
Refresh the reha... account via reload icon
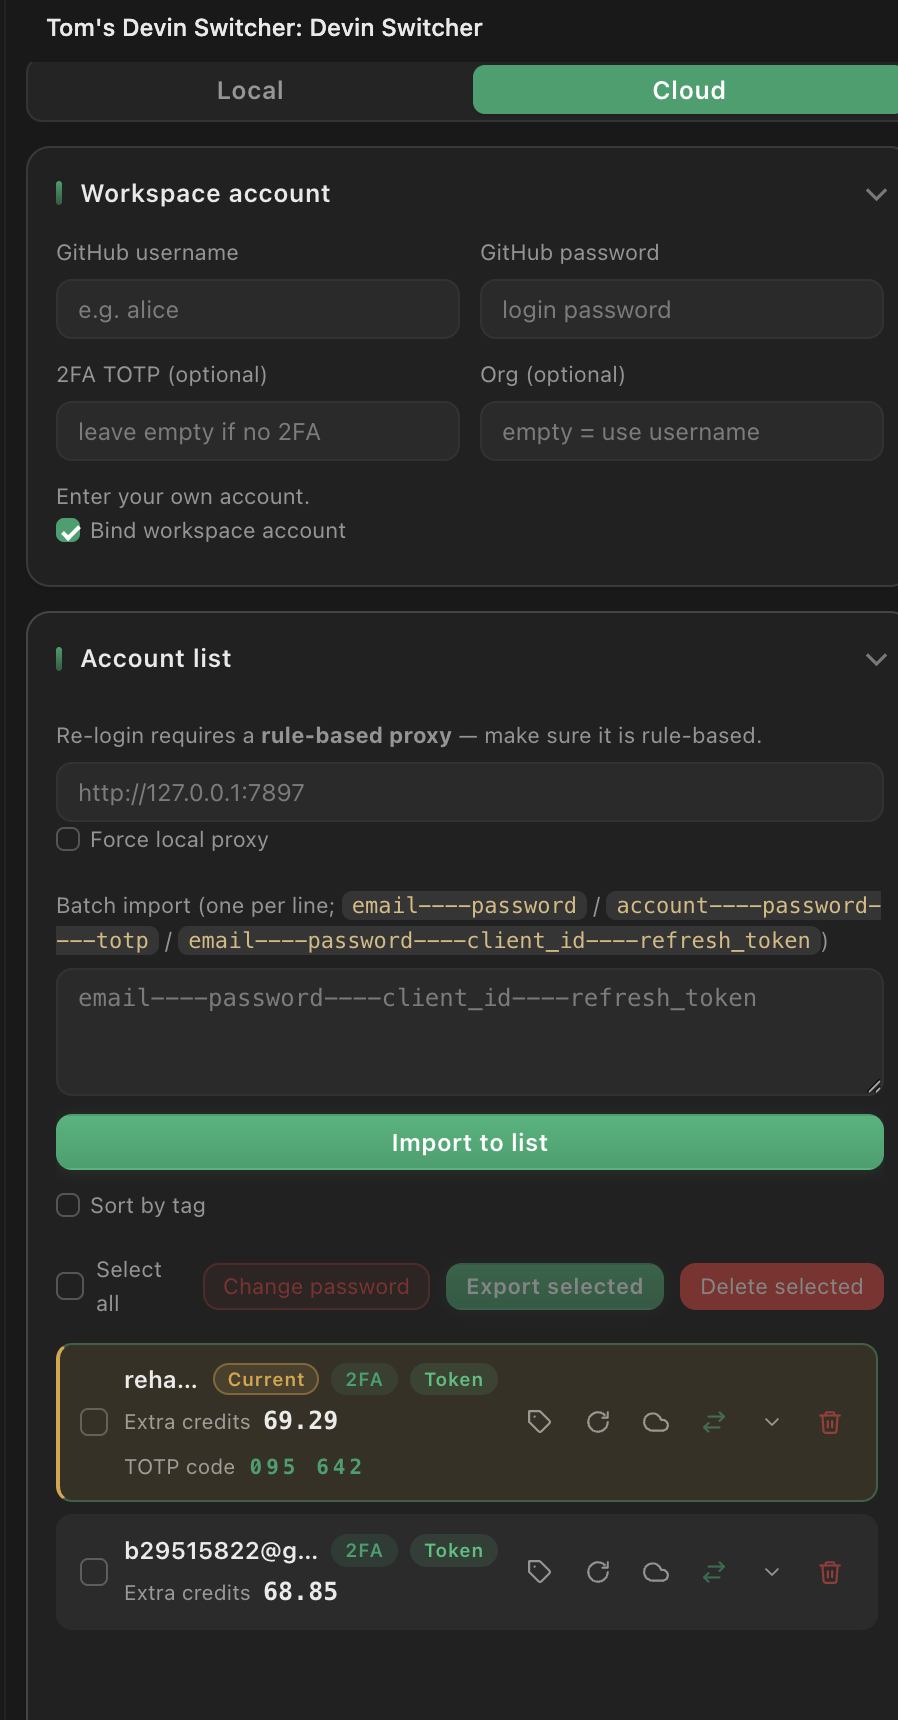pyautogui.click(x=598, y=1422)
